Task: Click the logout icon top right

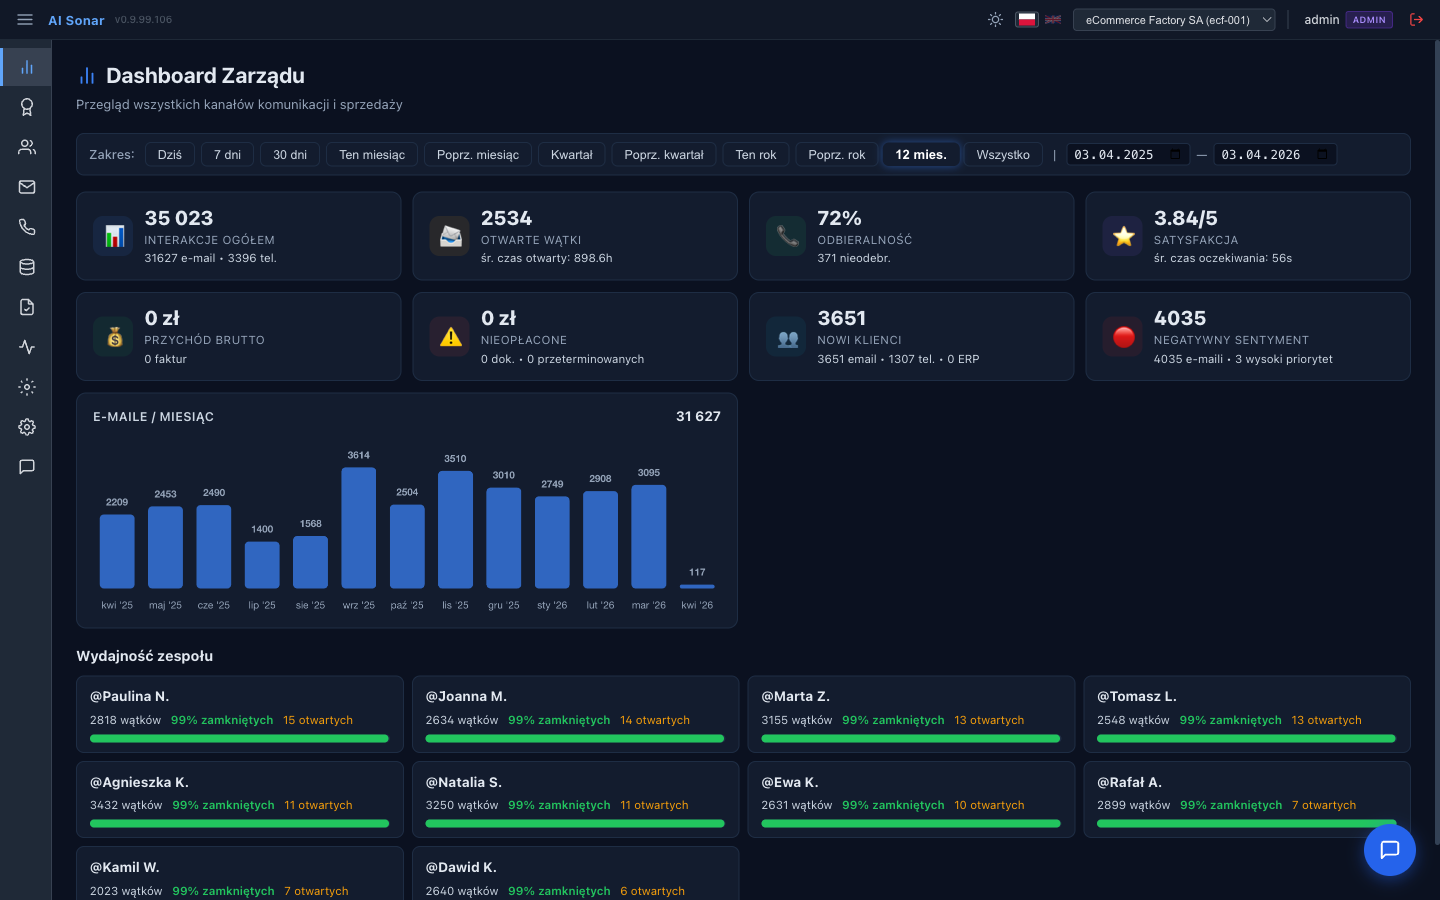Action: [x=1416, y=19]
